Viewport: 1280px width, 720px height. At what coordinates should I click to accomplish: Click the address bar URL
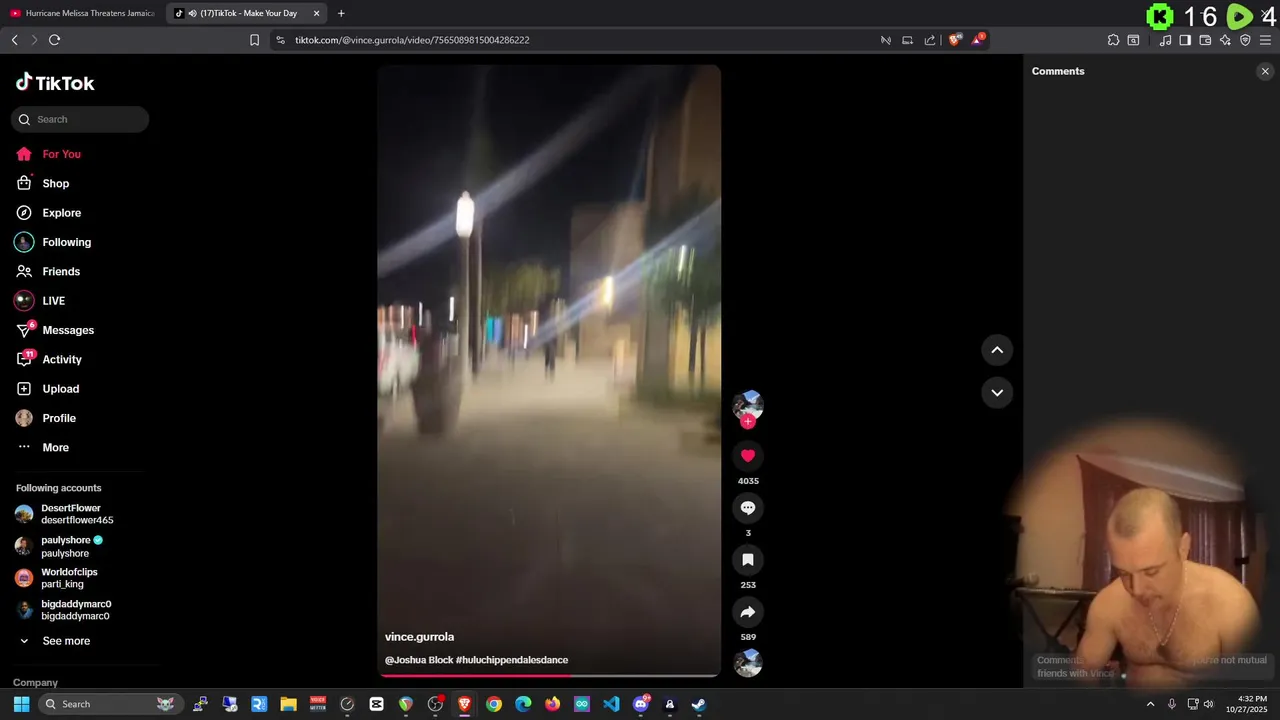[x=412, y=40]
